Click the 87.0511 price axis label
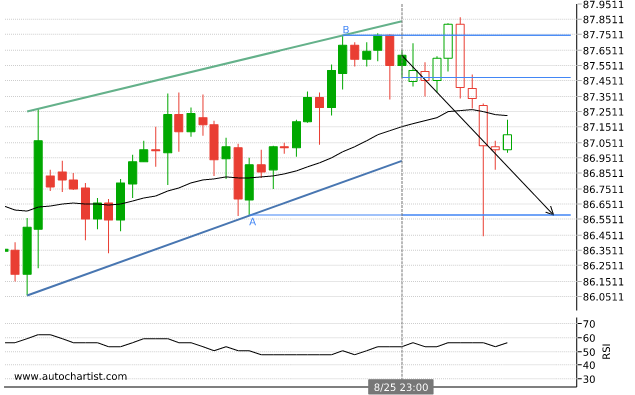 [x=603, y=143]
